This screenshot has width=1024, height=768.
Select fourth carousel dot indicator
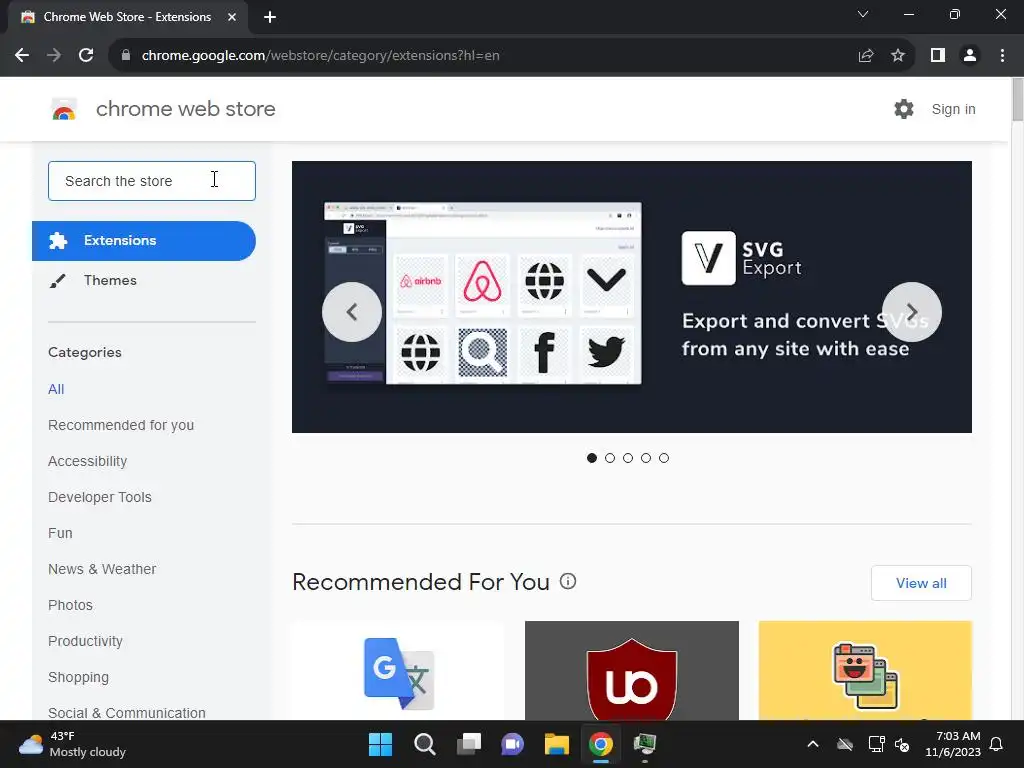click(646, 458)
